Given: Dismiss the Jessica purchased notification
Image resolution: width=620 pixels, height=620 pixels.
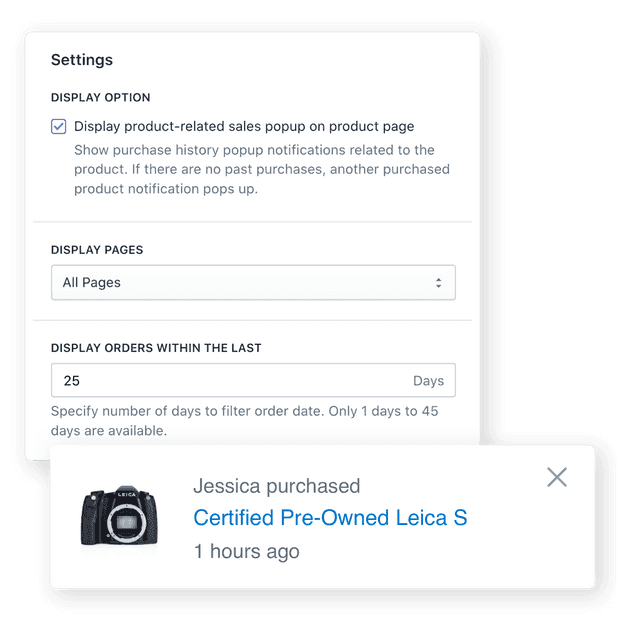Looking at the screenshot, I should [557, 477].
